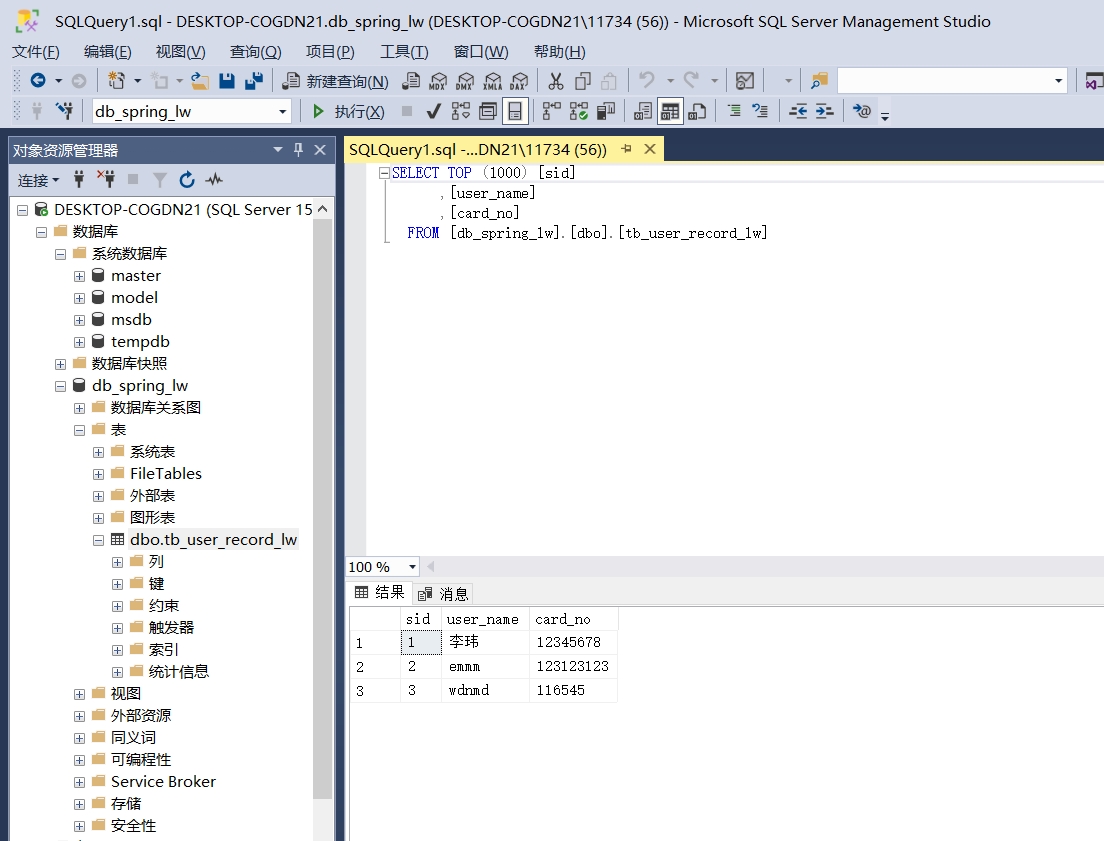Screen dimensions: 1104x841
Task: Open the Activity Monitor icon
Action: coord(745,81)
